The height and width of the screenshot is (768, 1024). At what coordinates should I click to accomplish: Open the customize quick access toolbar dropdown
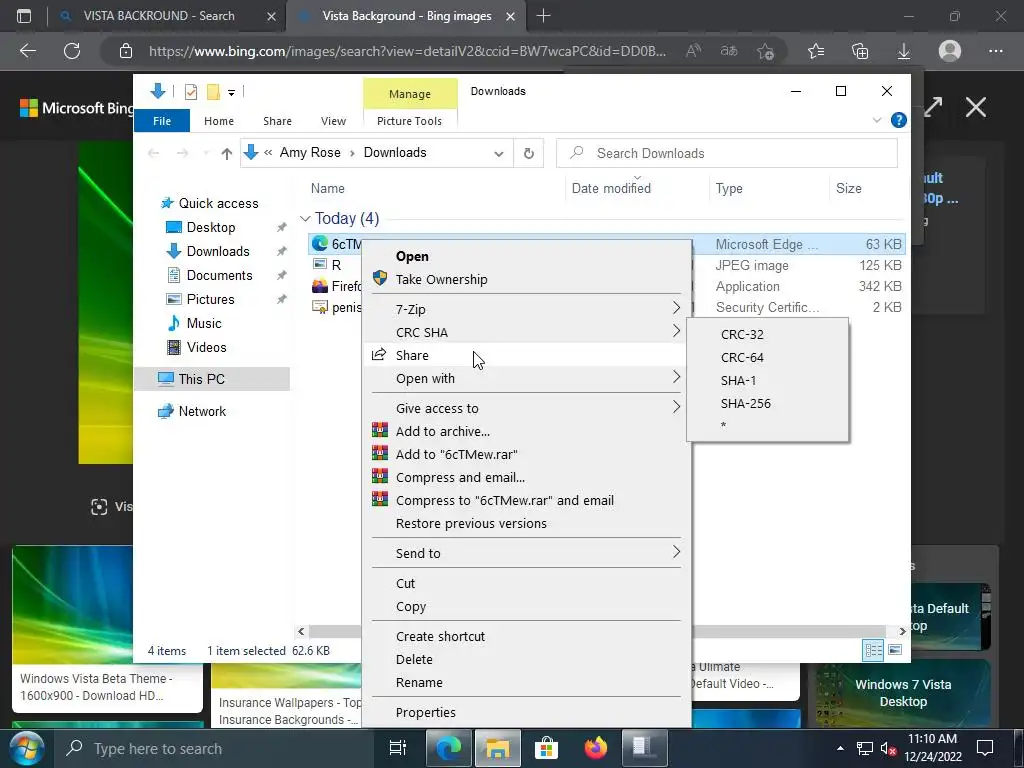(x=231, y=93)
